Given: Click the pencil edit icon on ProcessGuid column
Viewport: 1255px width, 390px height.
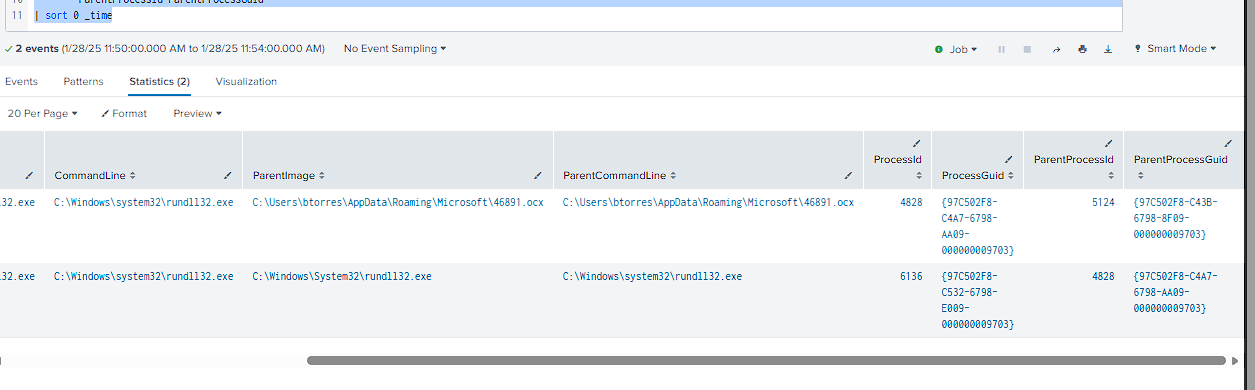Looking at the screenshot, I should click(x=1008, y=159).
